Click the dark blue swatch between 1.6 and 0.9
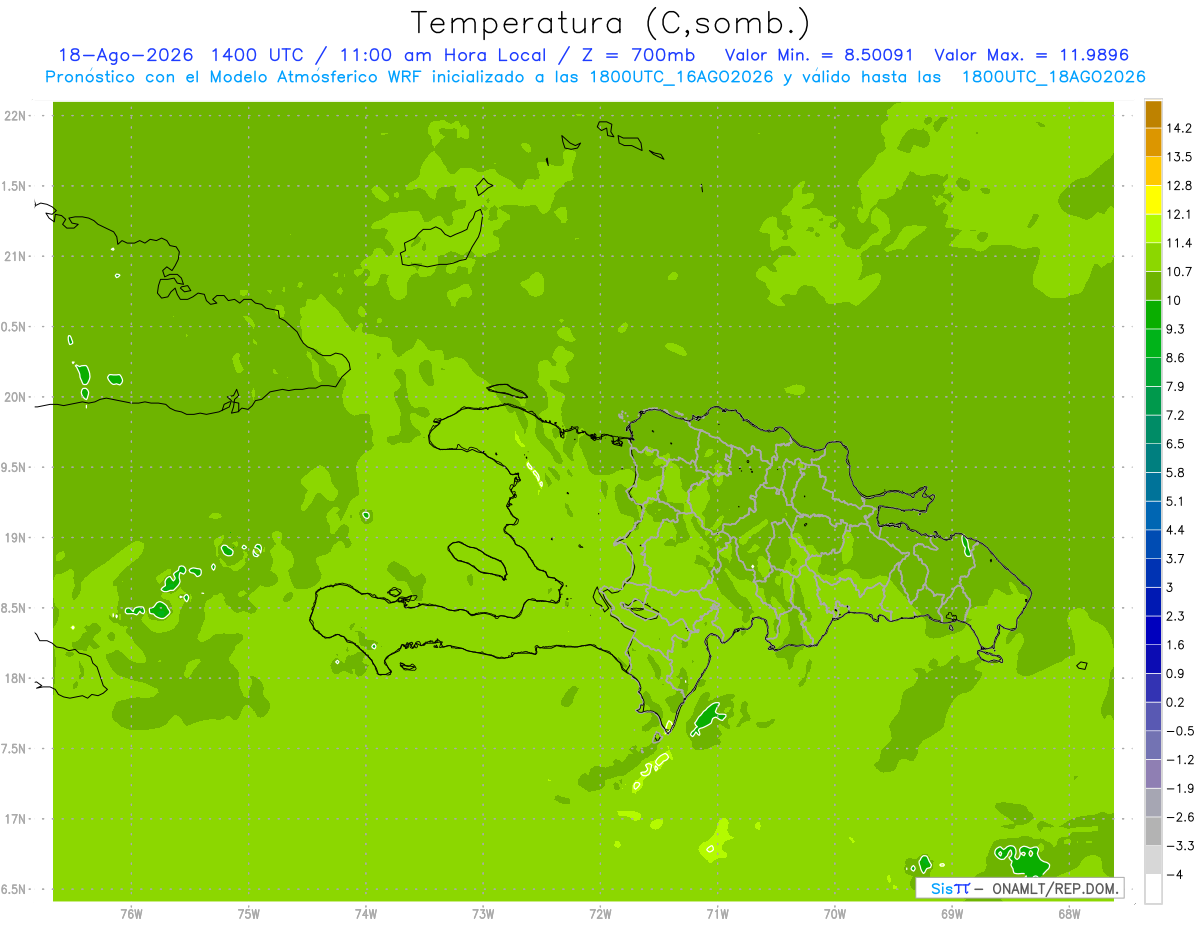Viewport: 1200px width, 927px height. pos(1153,659)
